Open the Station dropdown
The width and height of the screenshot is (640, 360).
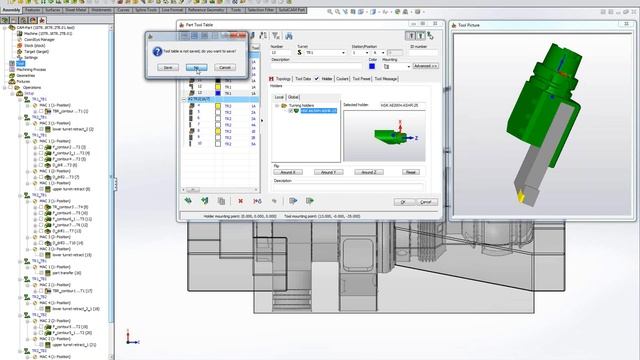359,53
